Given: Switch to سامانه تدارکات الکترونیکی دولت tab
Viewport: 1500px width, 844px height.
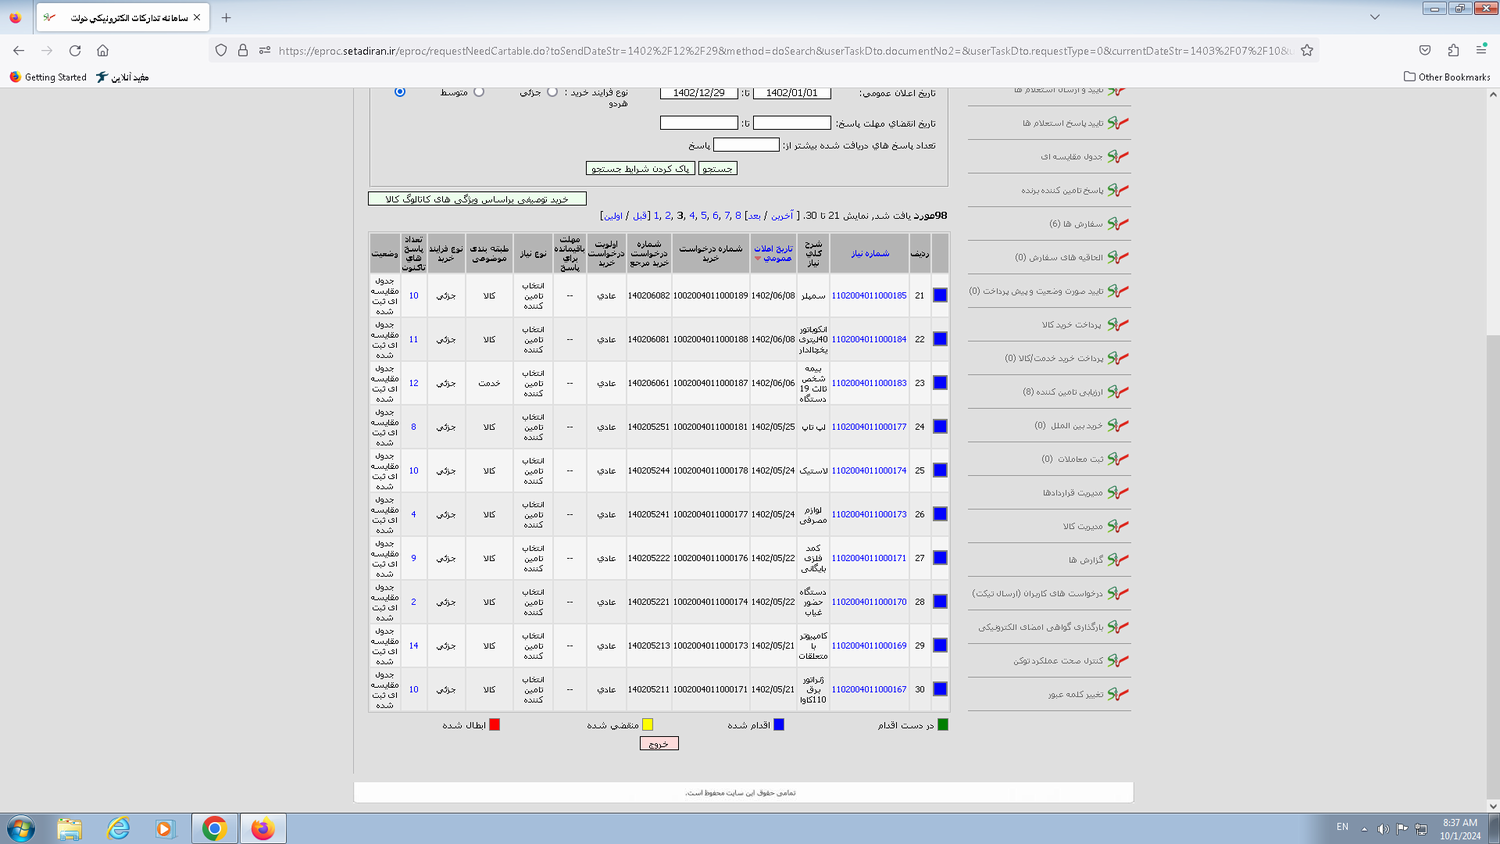Looking at the screenshot, I should 121,17.
